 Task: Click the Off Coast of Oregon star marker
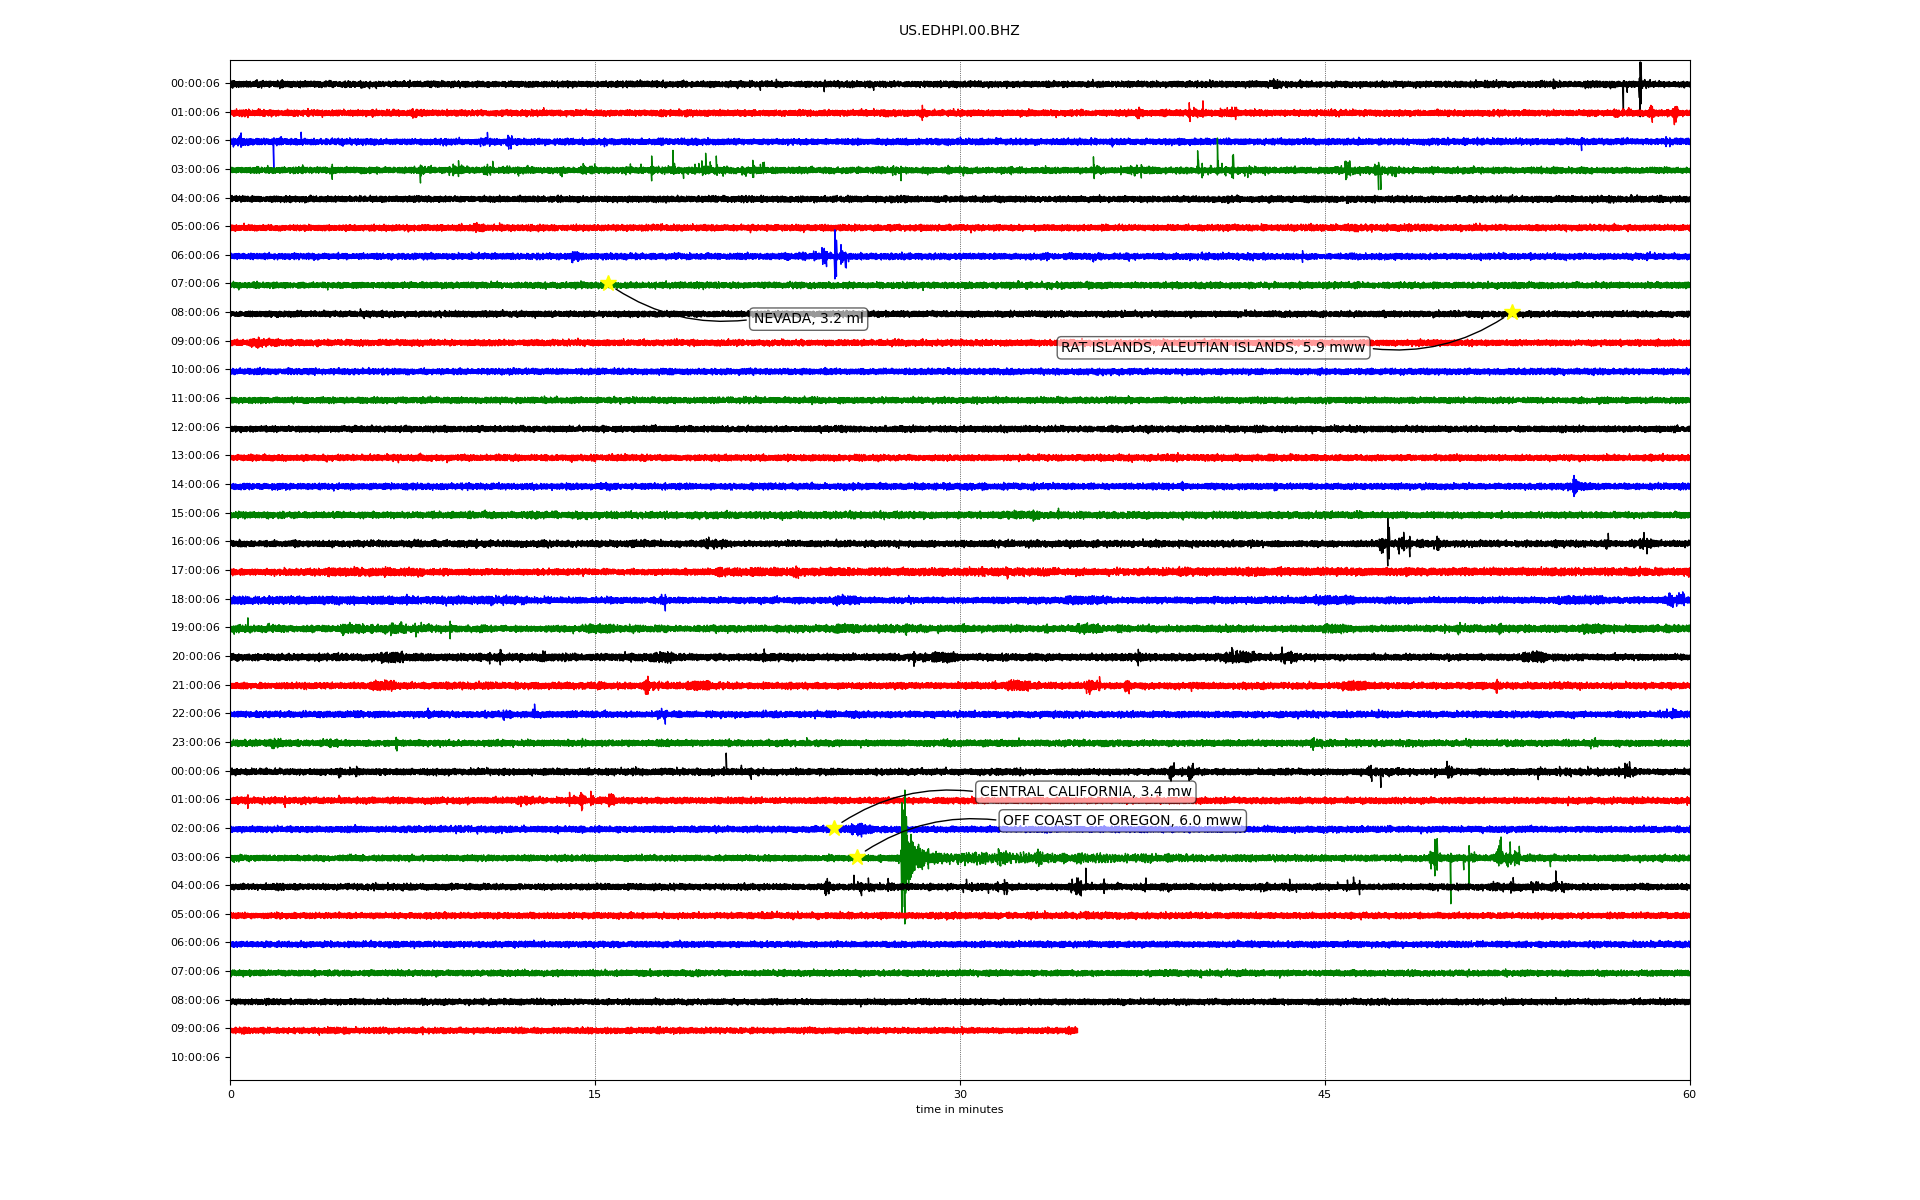click(x=857, y=857)
